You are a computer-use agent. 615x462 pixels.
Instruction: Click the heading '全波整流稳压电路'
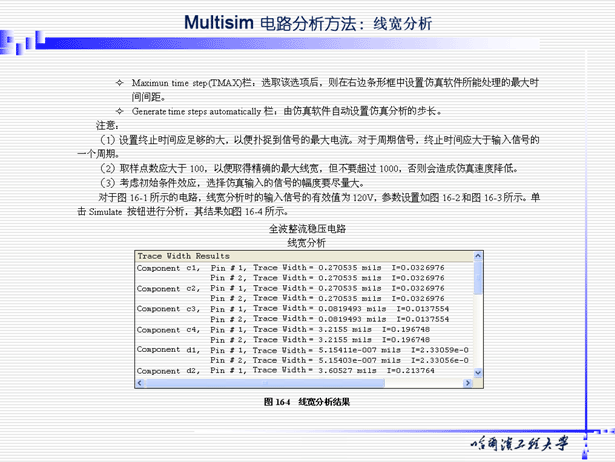307,229
